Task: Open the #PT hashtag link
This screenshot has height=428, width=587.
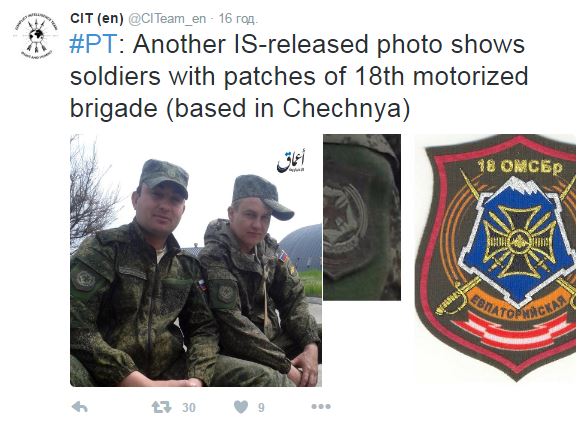Action: [x=94, y=44]
